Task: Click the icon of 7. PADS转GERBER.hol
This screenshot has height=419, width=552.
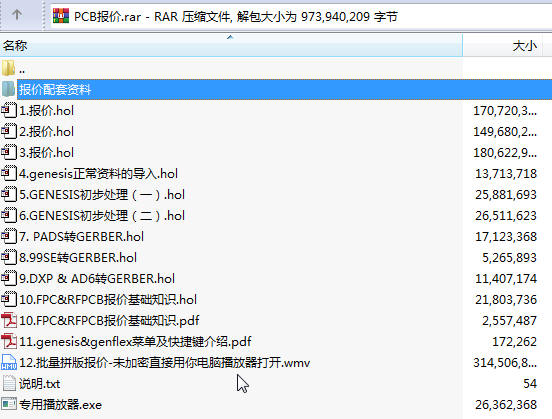Action: pos(9,236)
